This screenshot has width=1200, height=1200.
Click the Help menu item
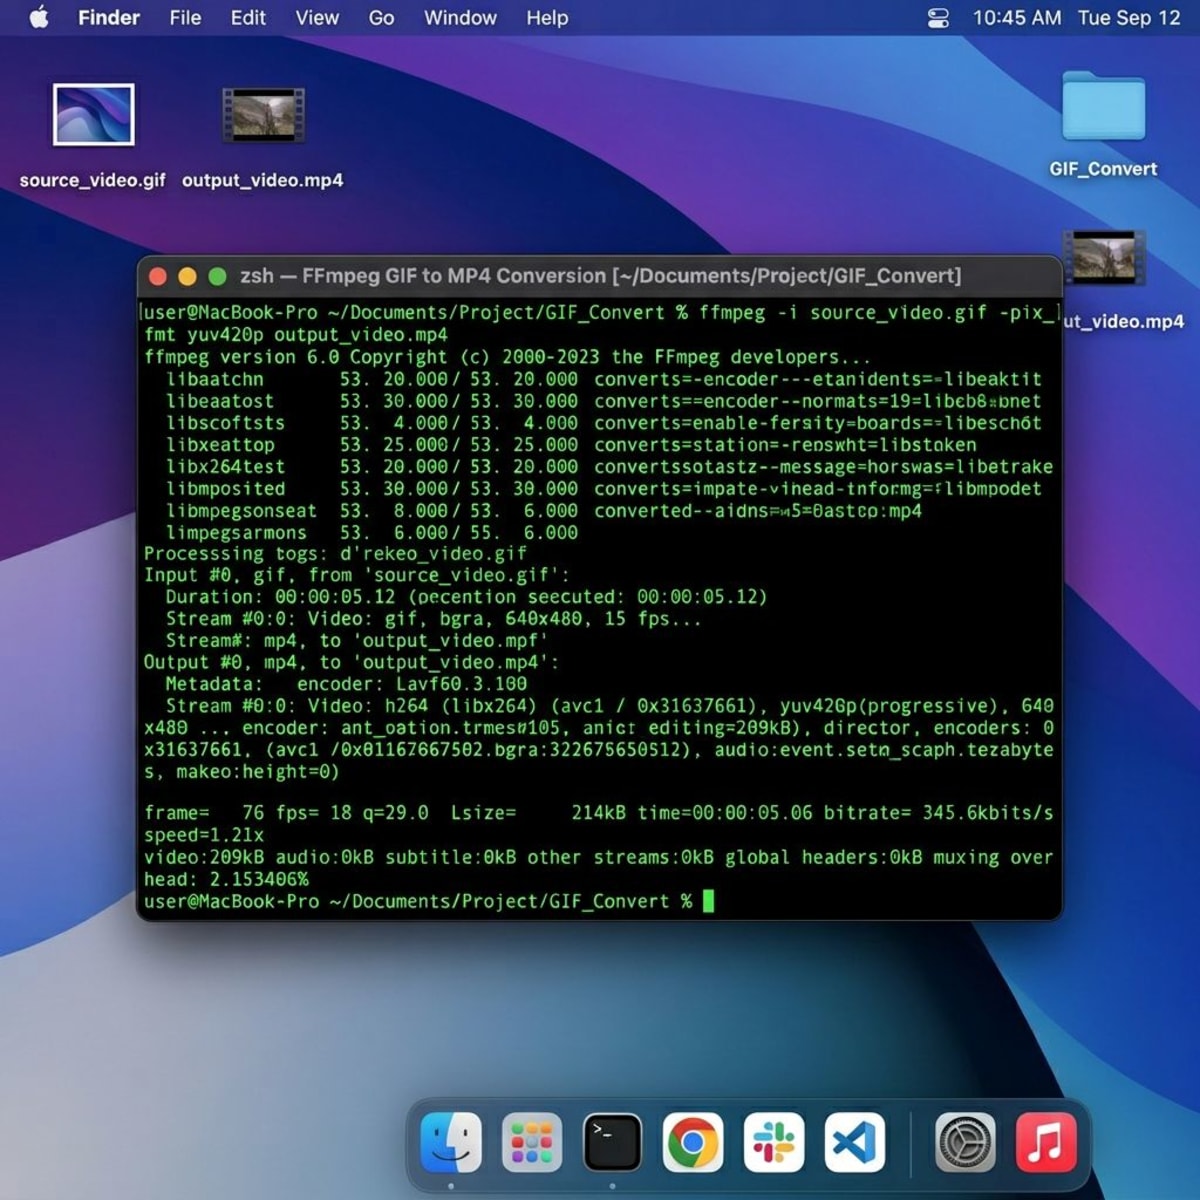click(546, 17)
